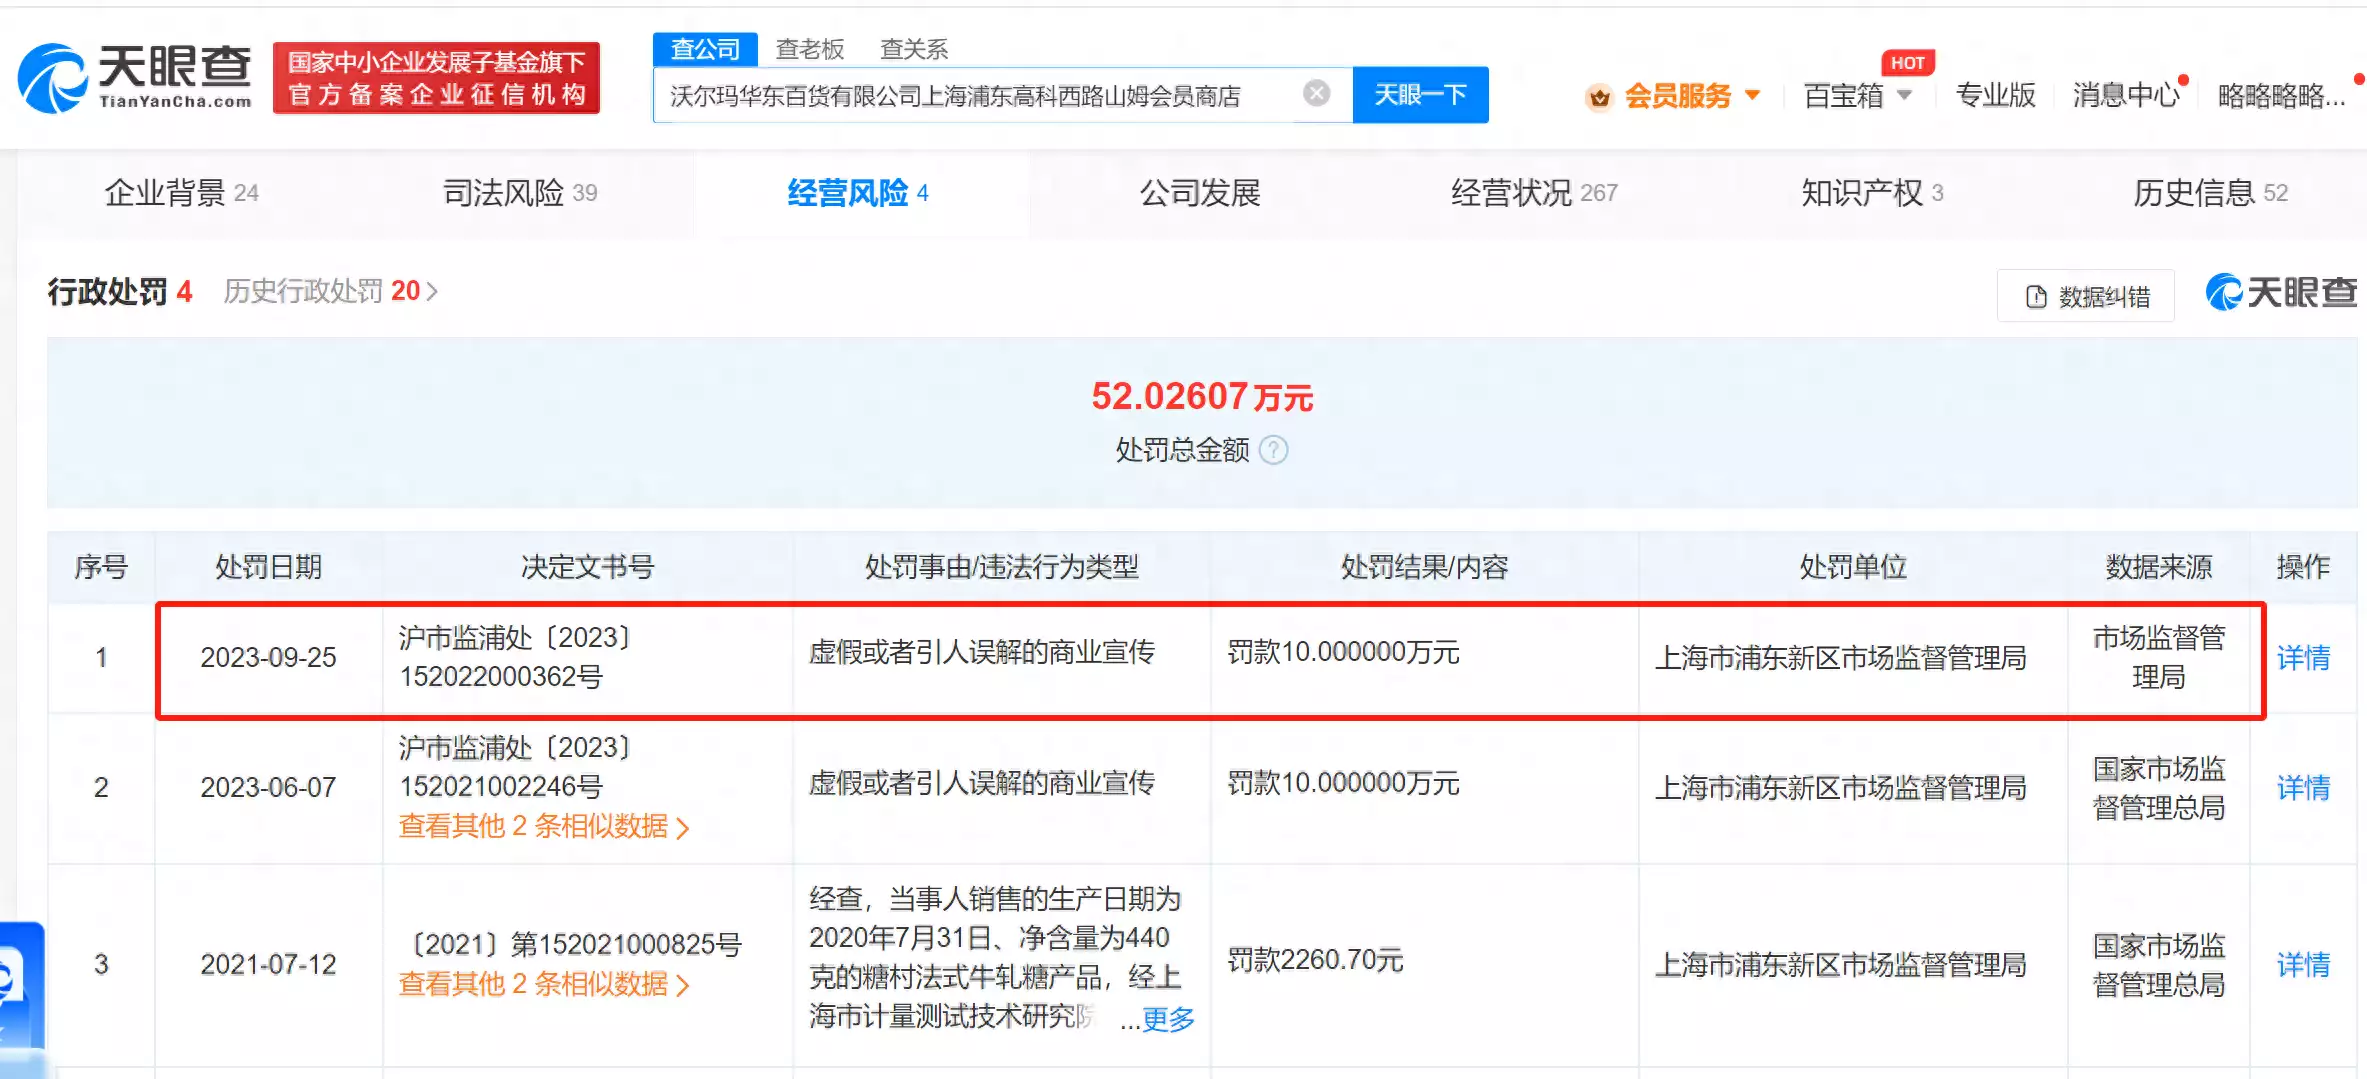Click the 序号 column header
Image resolution: width=2367 pixels, height=1079 pixels.
[100, 567]
